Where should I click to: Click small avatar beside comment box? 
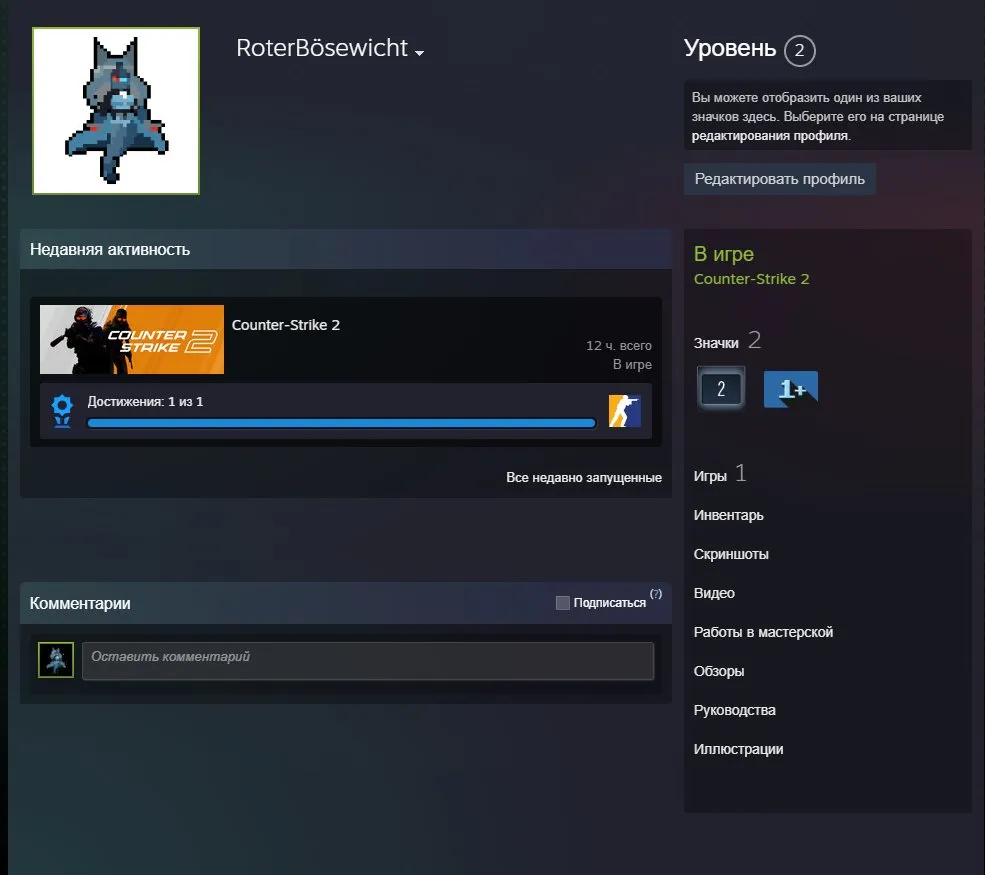pos(56,660)
